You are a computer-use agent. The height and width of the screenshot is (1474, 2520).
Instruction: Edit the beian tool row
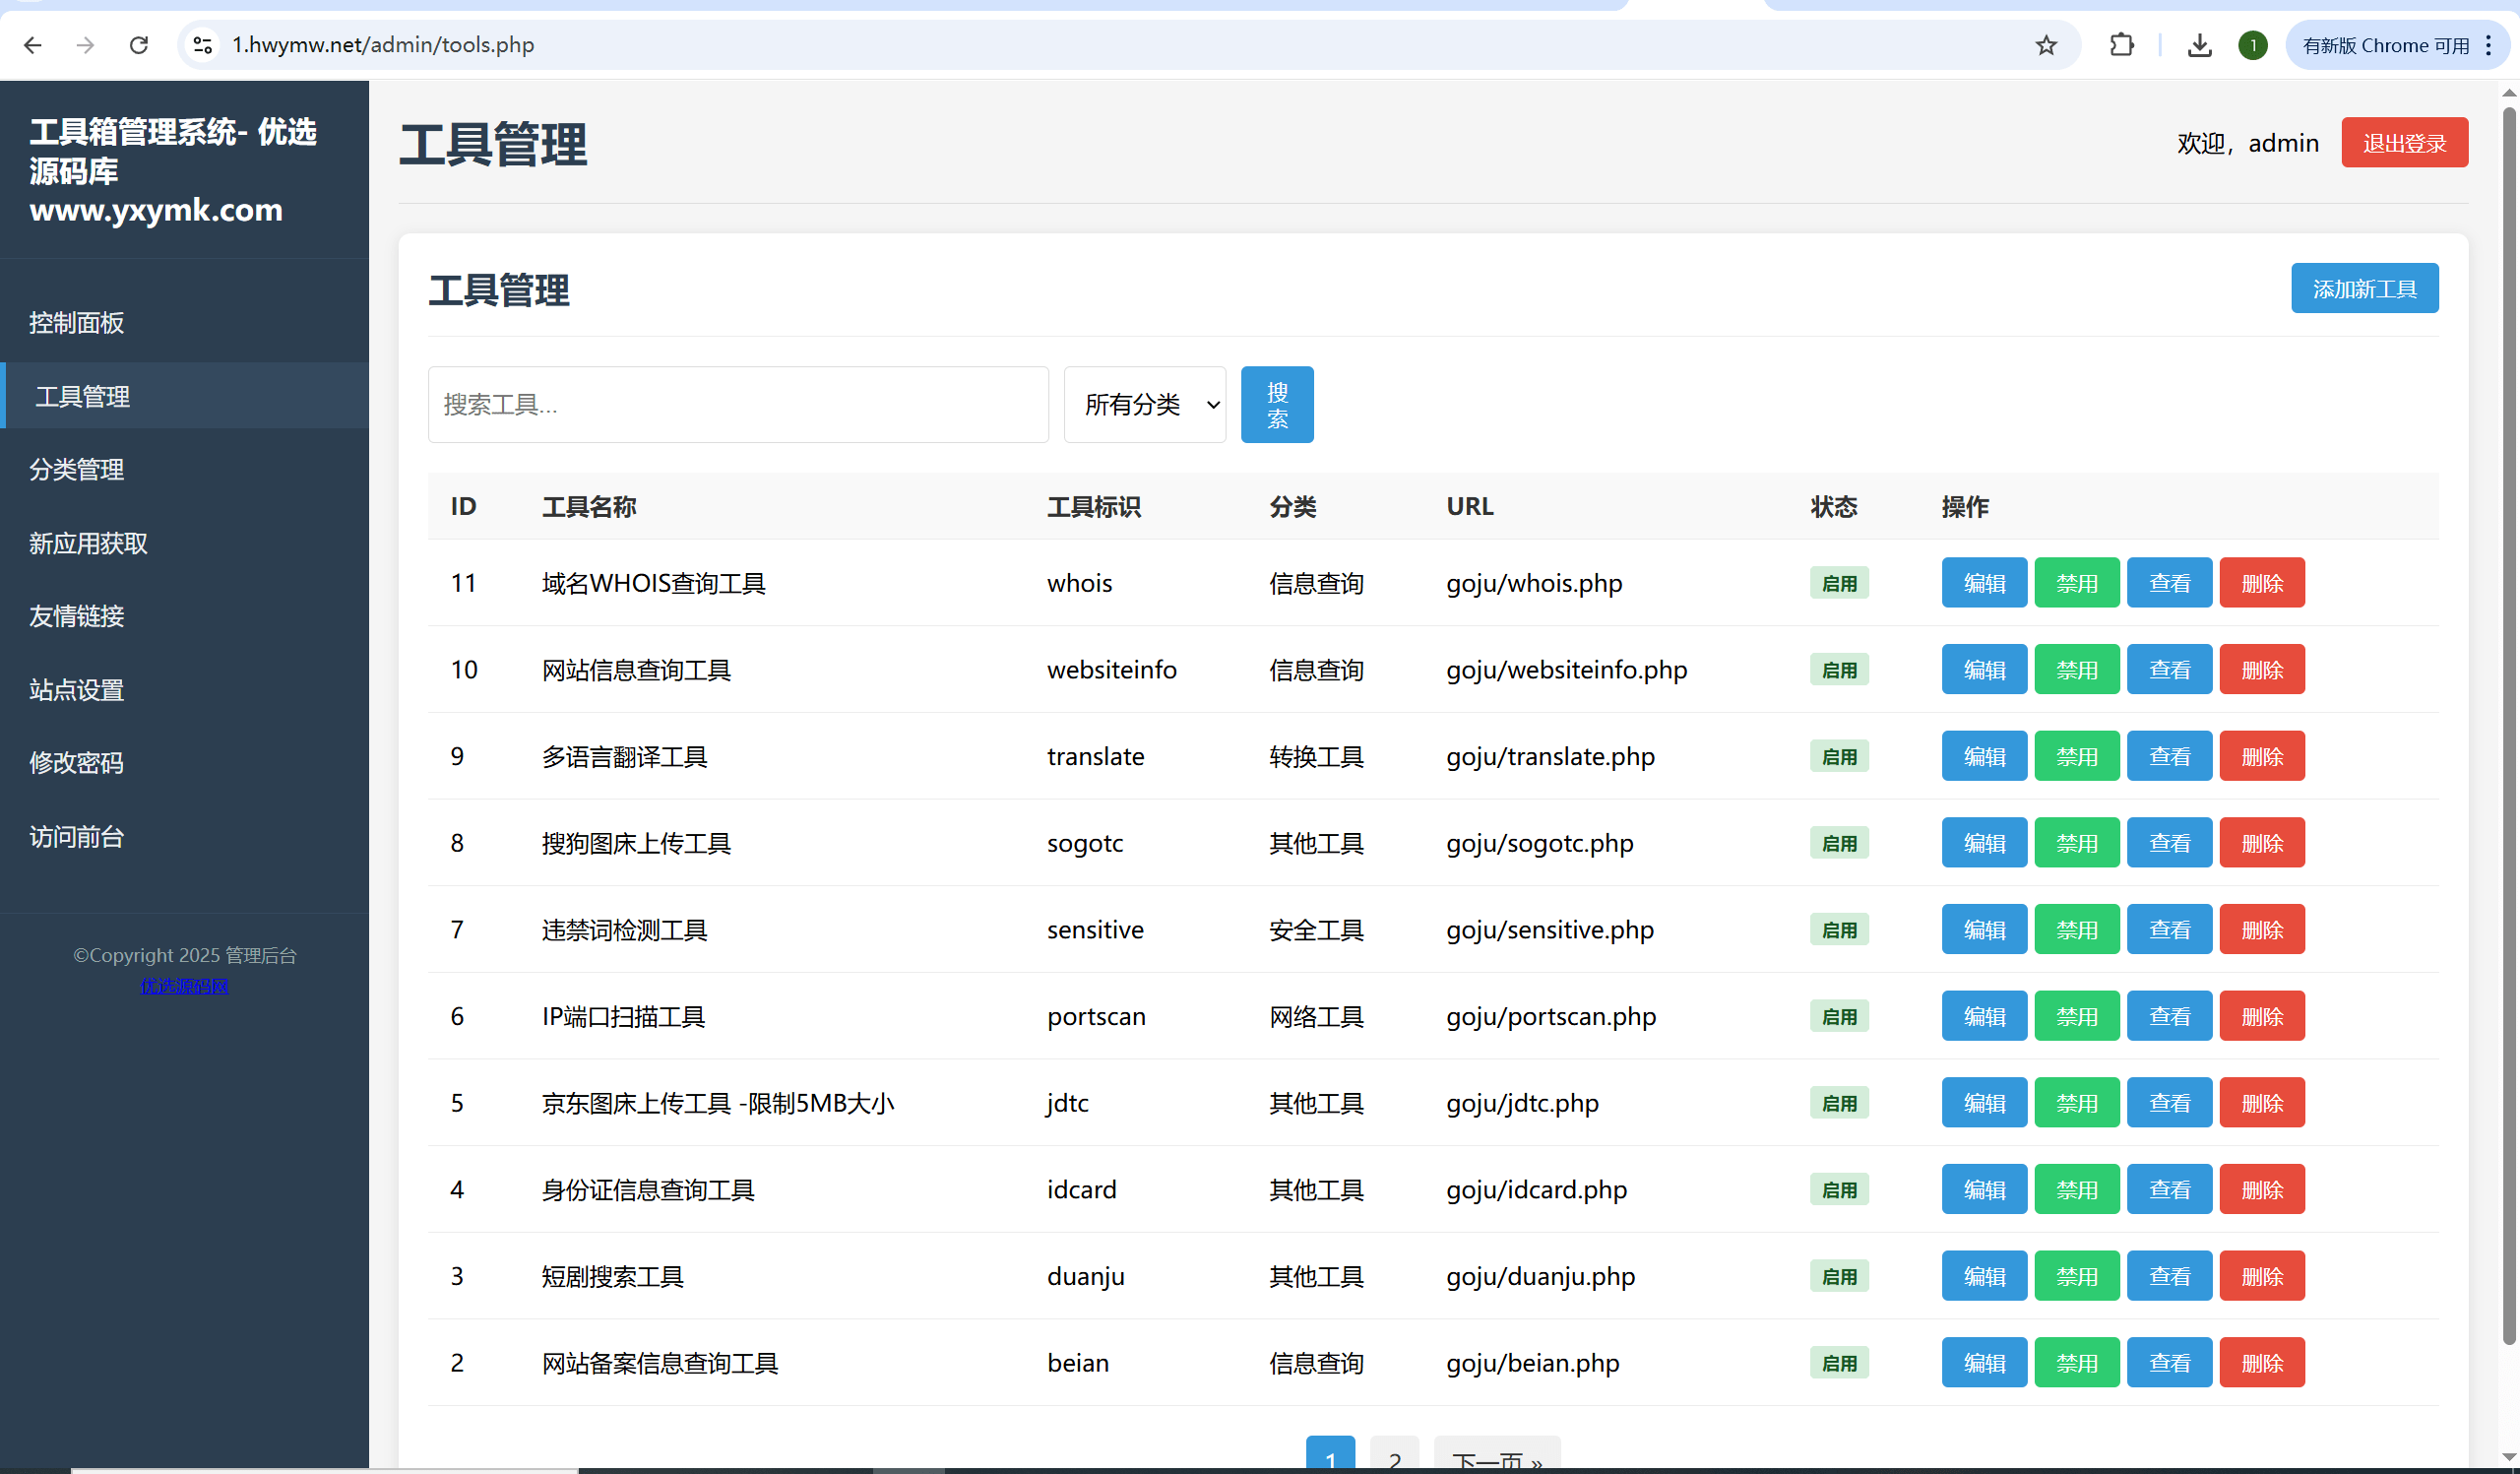1984,1363
